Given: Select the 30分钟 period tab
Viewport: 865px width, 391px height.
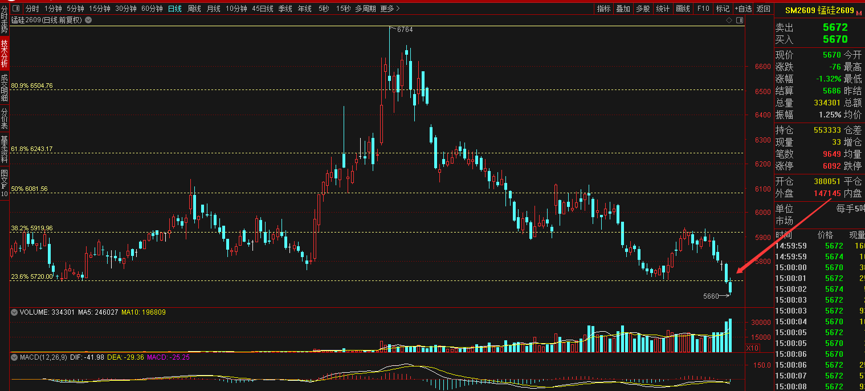Looking at the screenshot, I should [126, 8].
